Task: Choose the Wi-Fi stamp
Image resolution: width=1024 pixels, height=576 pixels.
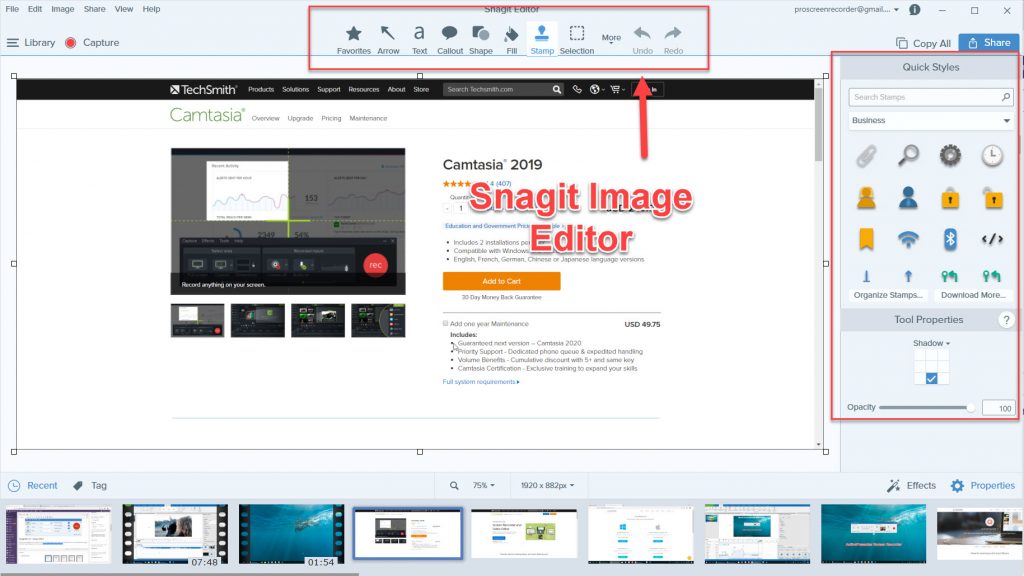Action: click(x=908, y=239)
